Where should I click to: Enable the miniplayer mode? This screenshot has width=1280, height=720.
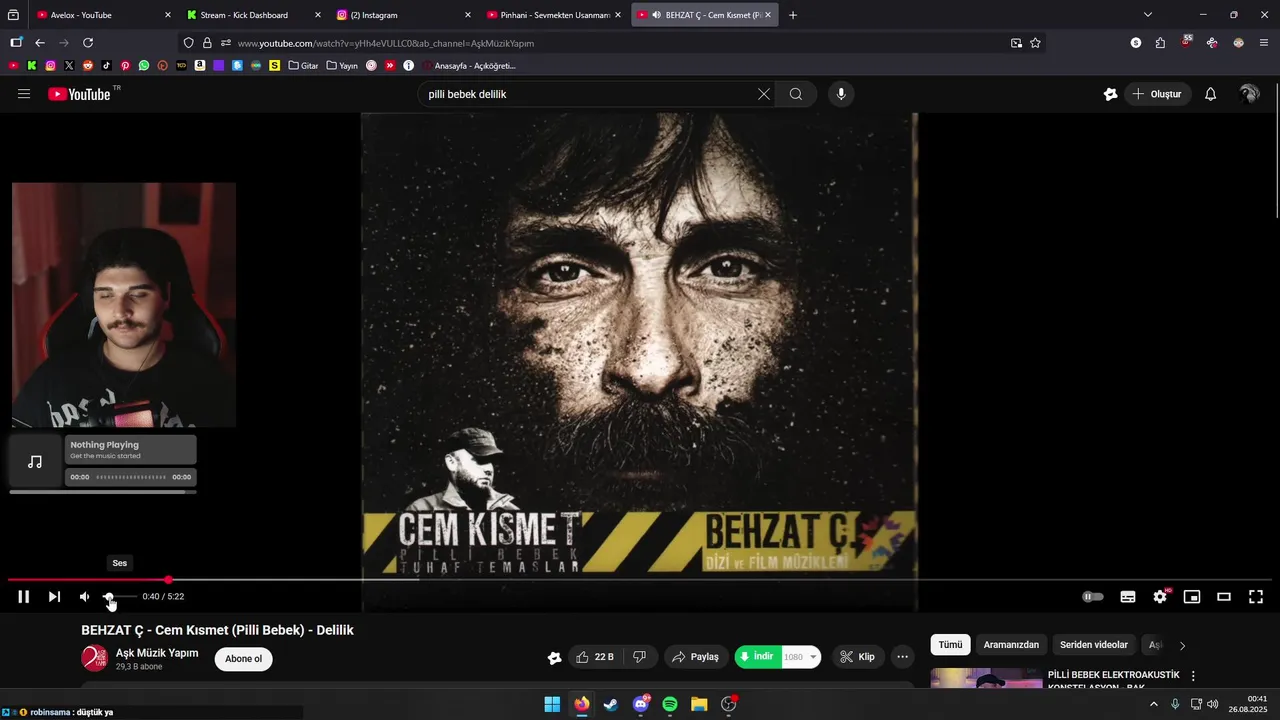click(1192, 597)
